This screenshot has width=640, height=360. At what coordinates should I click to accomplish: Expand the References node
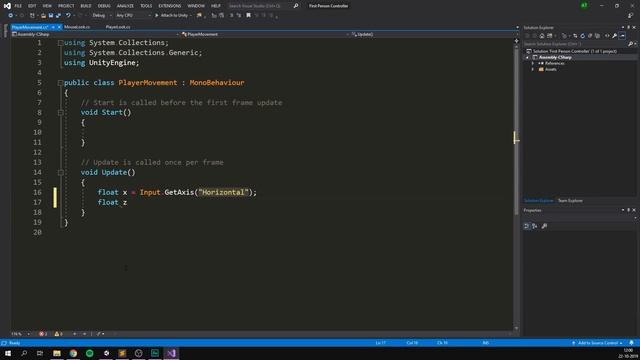tap(533, 64)
